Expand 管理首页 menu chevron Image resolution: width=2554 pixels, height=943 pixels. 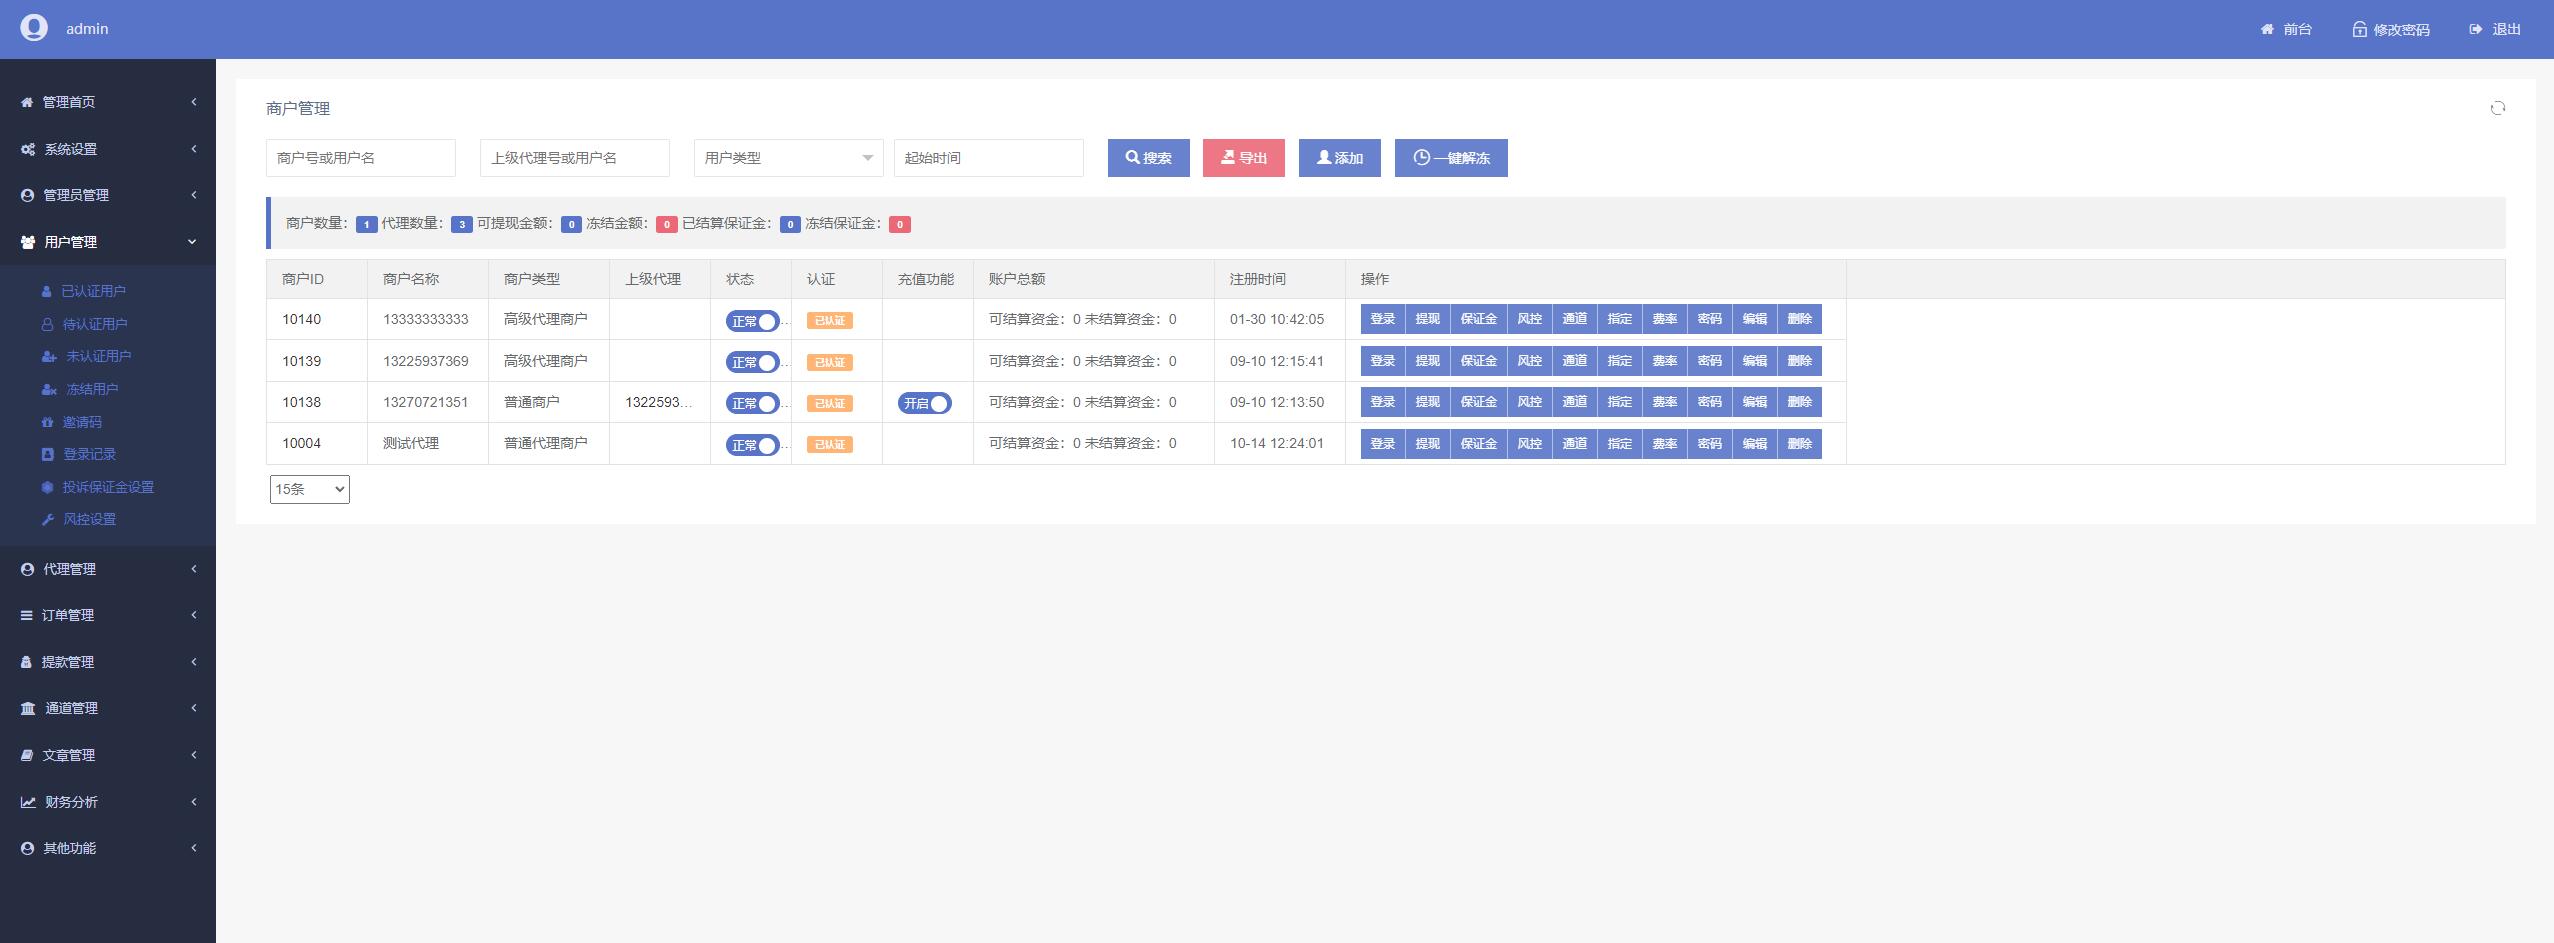(194, 102)
